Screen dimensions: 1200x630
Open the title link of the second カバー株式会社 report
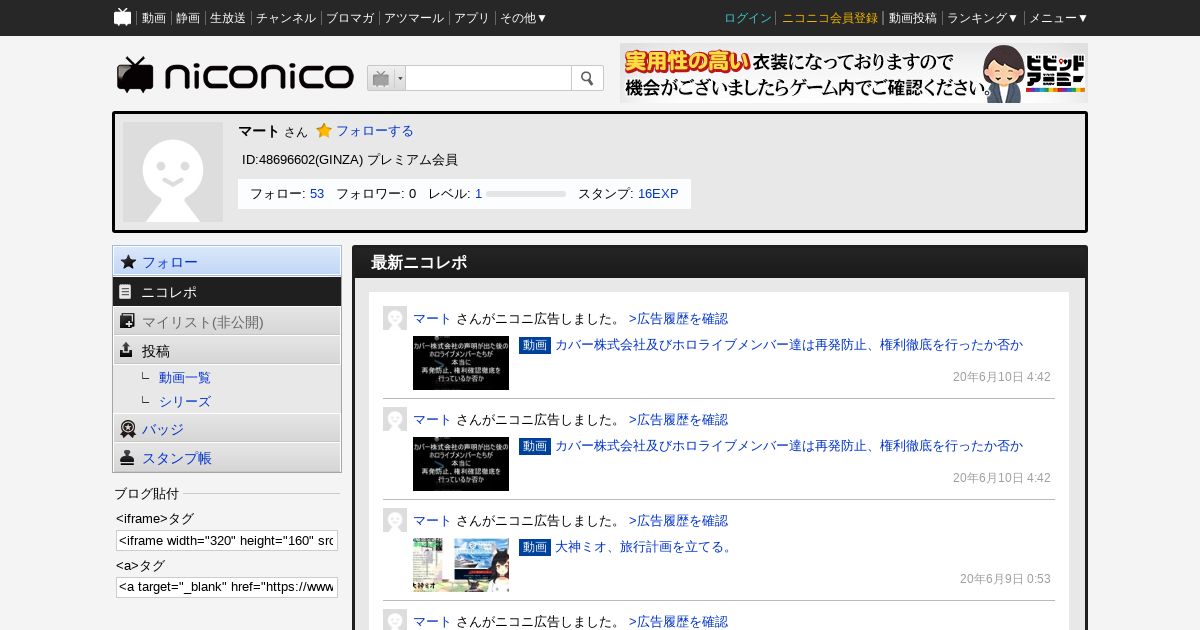coord(789,446)
